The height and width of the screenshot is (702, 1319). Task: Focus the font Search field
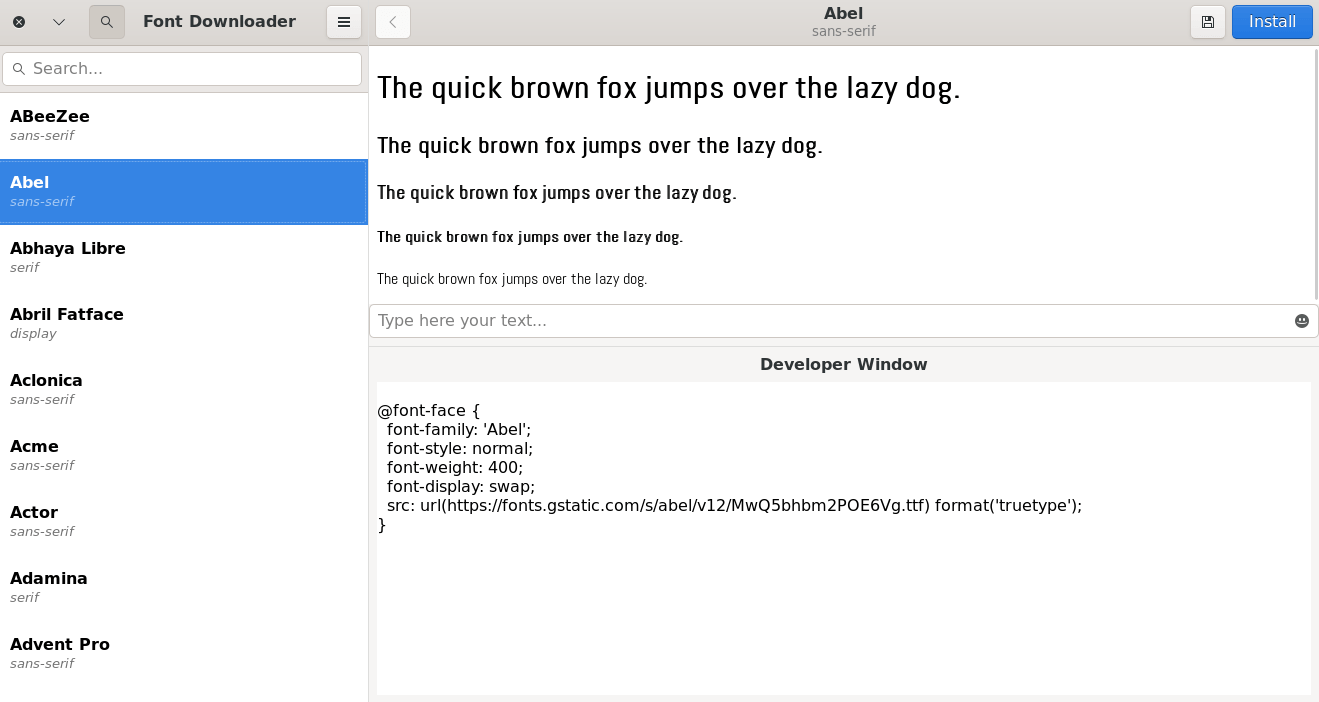190,69
